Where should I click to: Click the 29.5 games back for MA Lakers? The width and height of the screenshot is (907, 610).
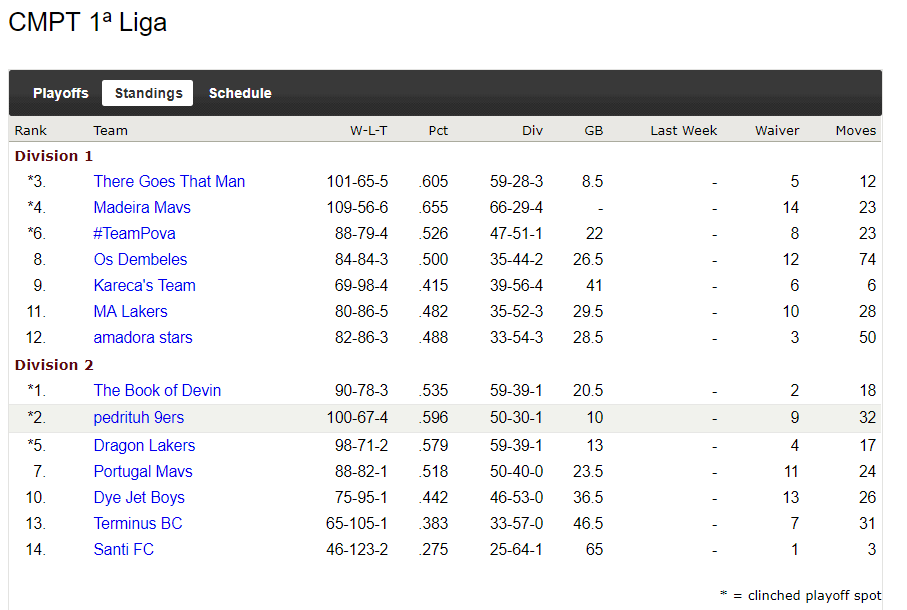coord(588,312)
